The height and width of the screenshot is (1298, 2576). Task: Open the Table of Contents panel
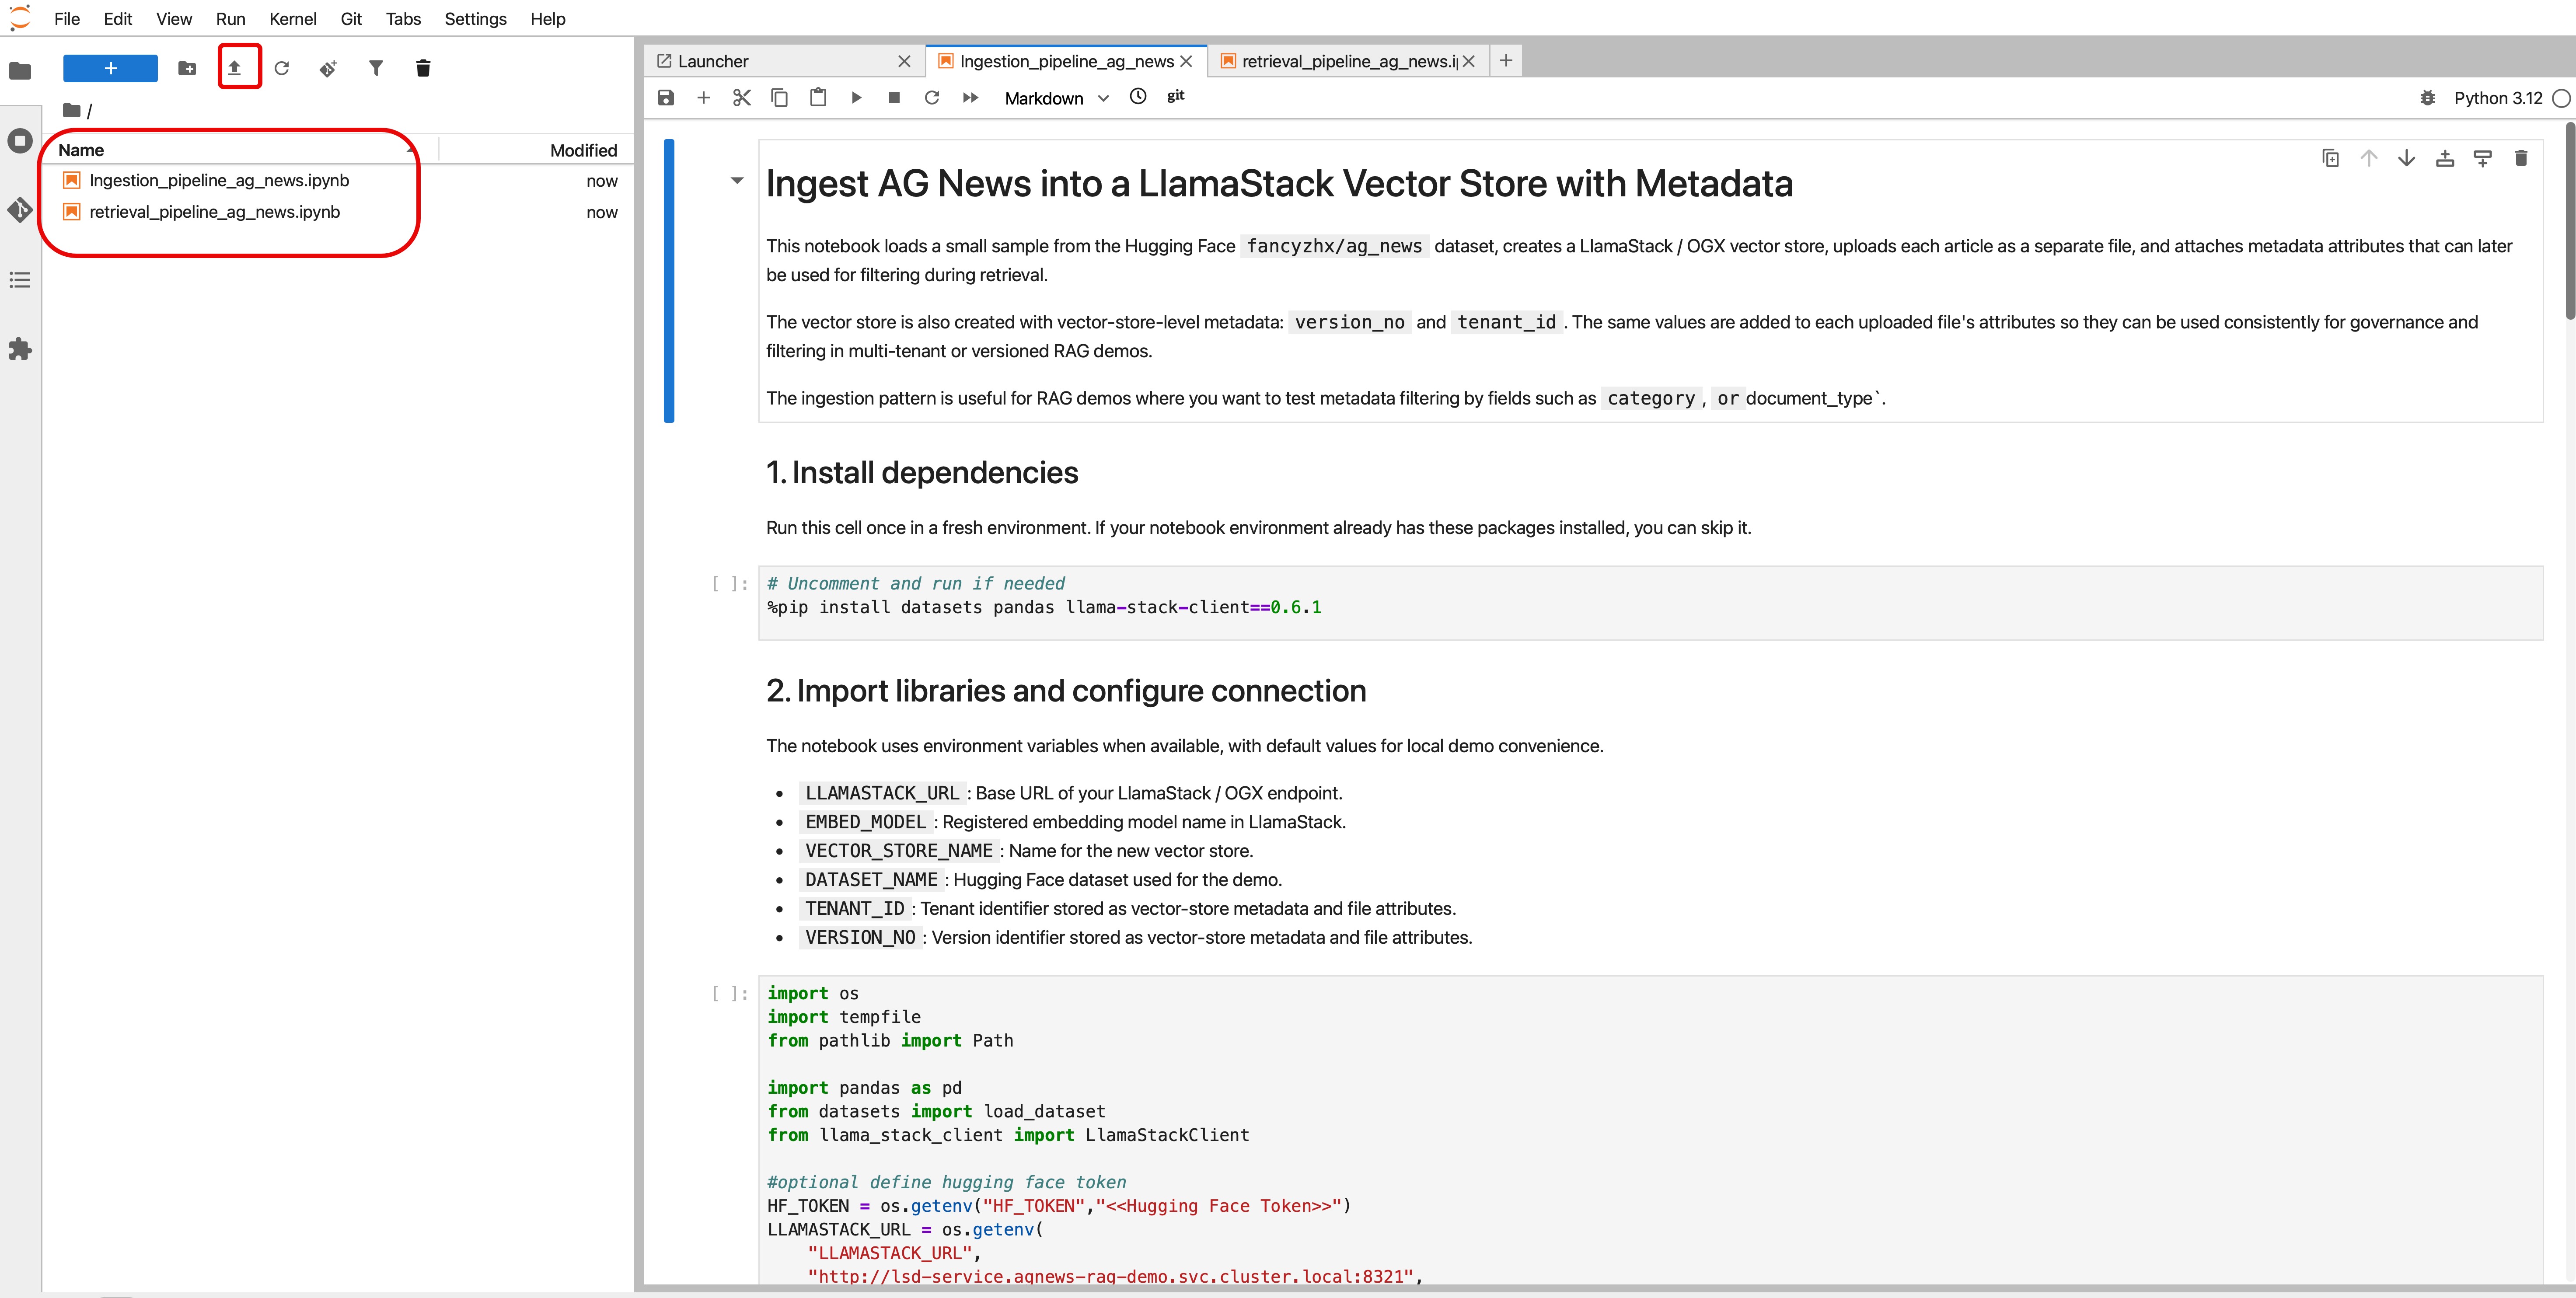(x=20, y=280)
